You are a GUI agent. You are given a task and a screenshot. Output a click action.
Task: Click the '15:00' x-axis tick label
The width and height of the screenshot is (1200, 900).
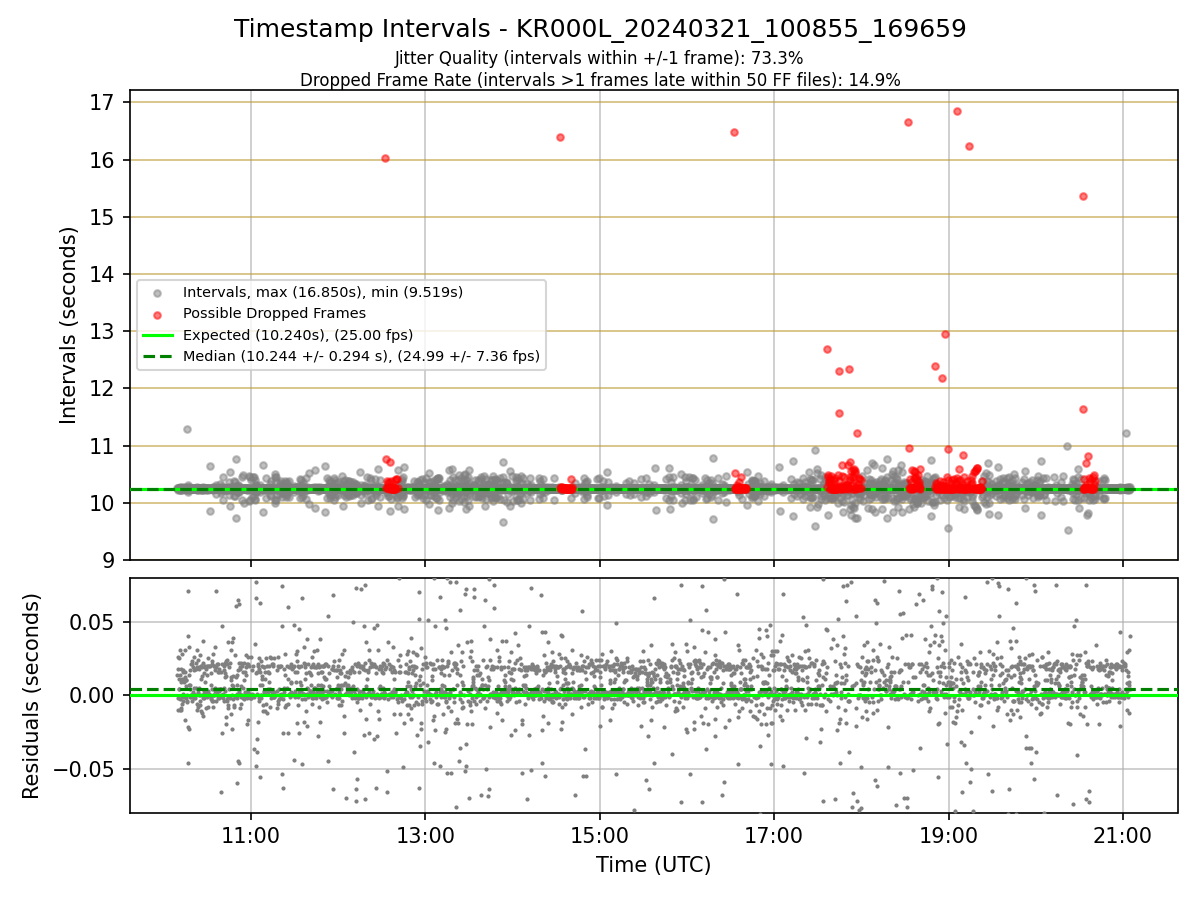coord(600,836)
